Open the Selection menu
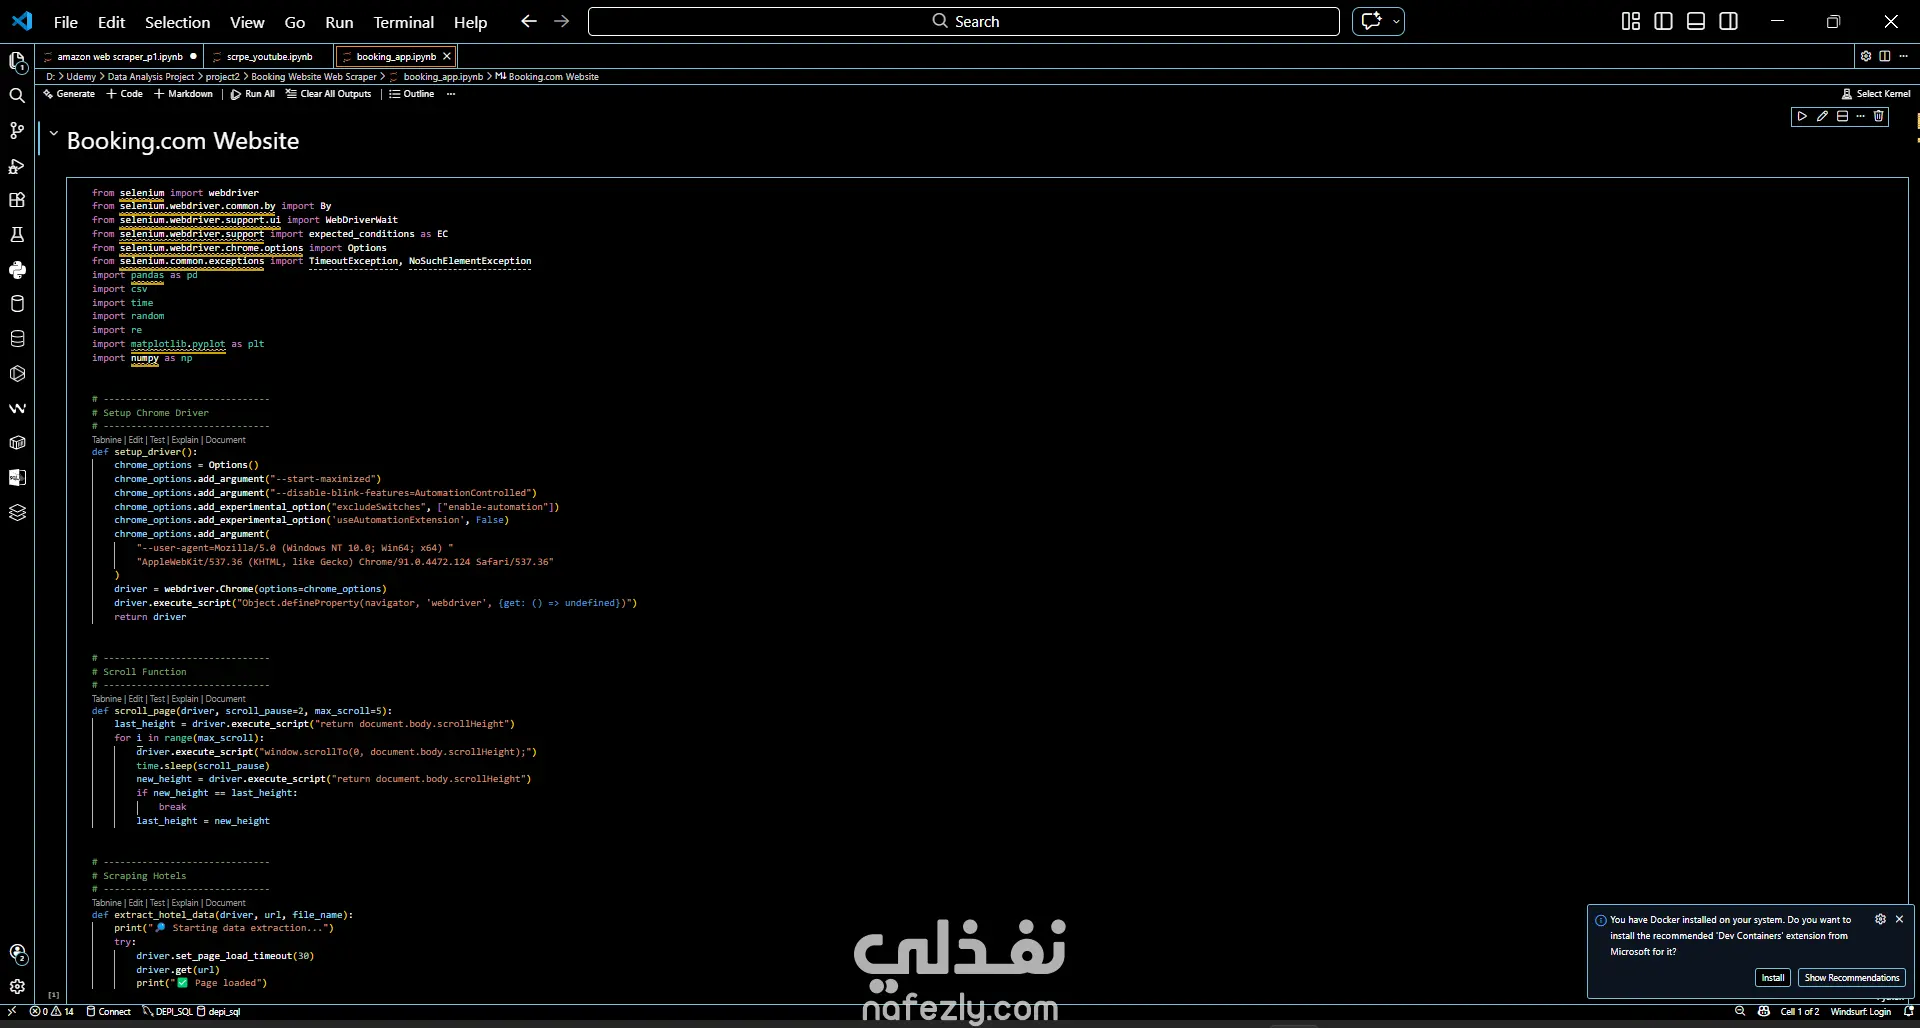This screenshot has width=1920, height=1028. click(178, 22)
